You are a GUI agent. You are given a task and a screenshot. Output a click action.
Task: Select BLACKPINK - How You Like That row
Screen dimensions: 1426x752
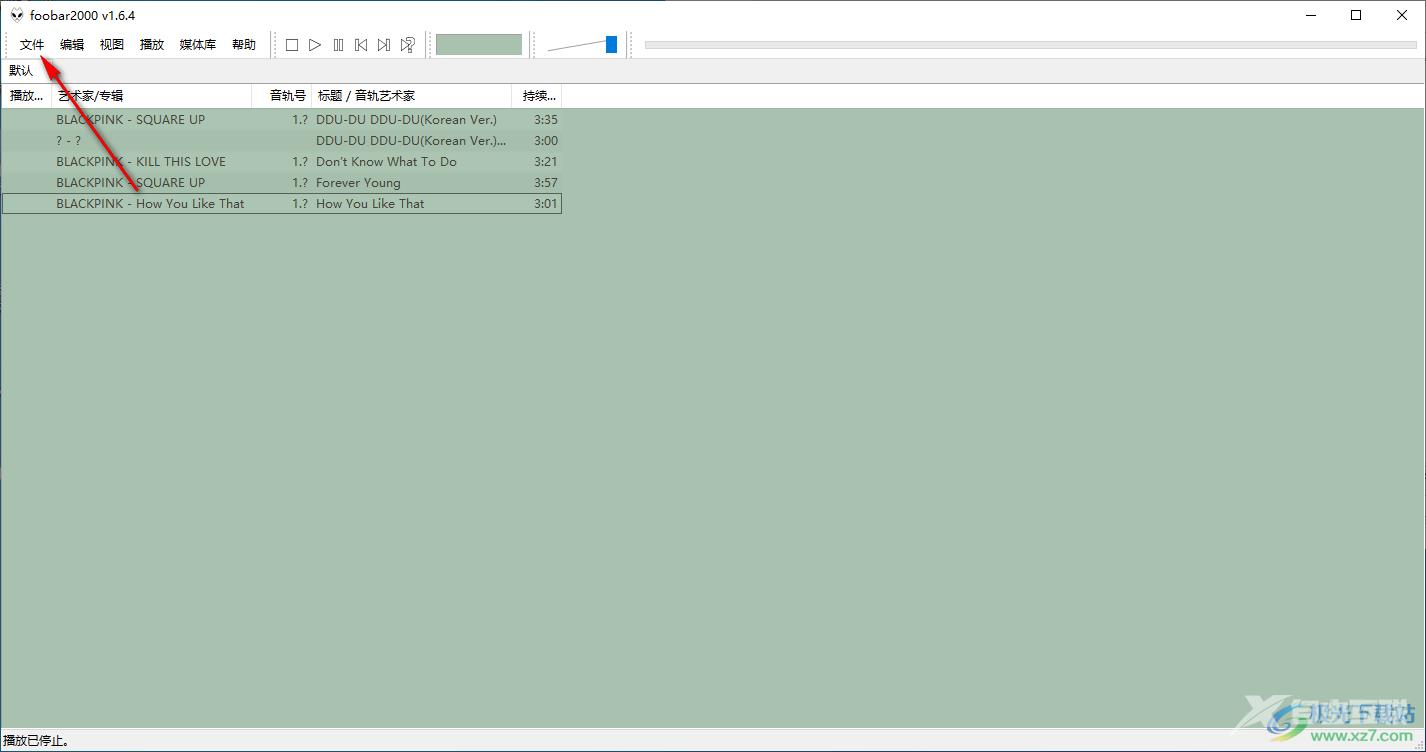click(x=281, y=203)
